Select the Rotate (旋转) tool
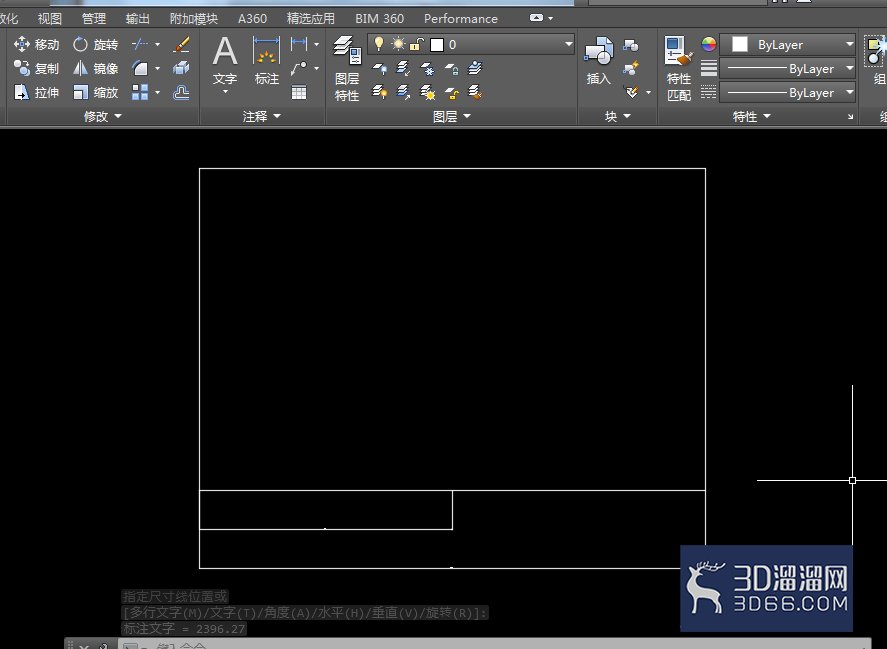The image size is (887, 649). pyautogui.click(x=95, y=44)
